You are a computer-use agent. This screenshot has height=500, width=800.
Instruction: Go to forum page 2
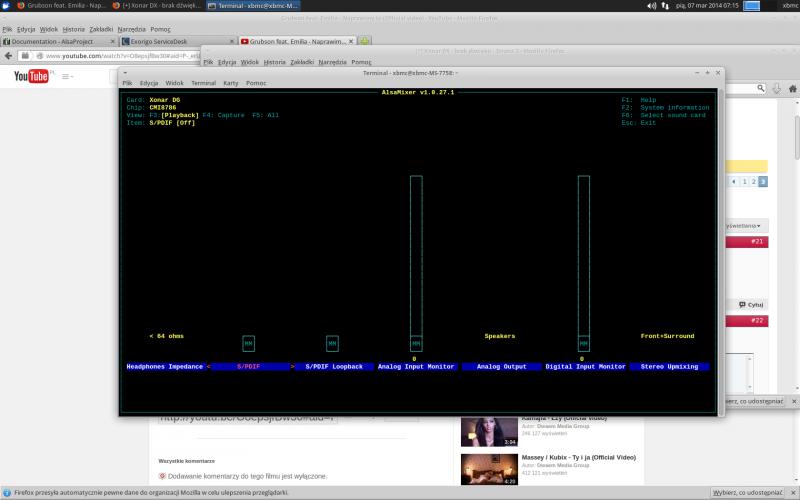pyautogui.click(x=752, y=182)
